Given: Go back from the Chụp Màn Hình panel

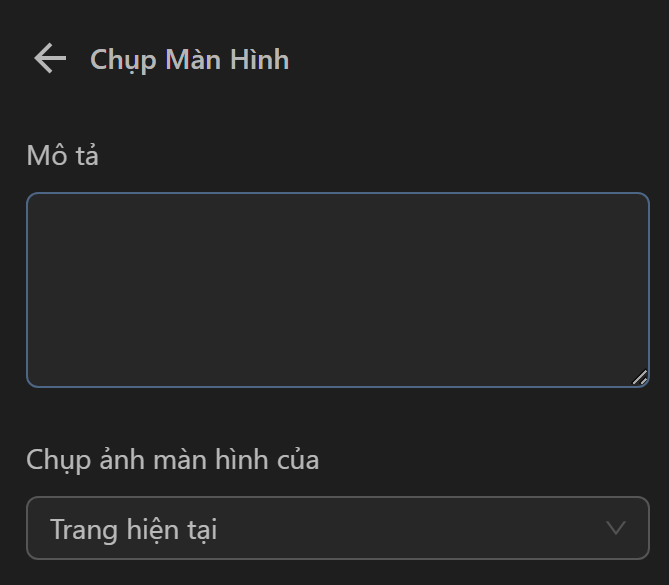Looking at the screenshot, I should [x=49, y=59].
